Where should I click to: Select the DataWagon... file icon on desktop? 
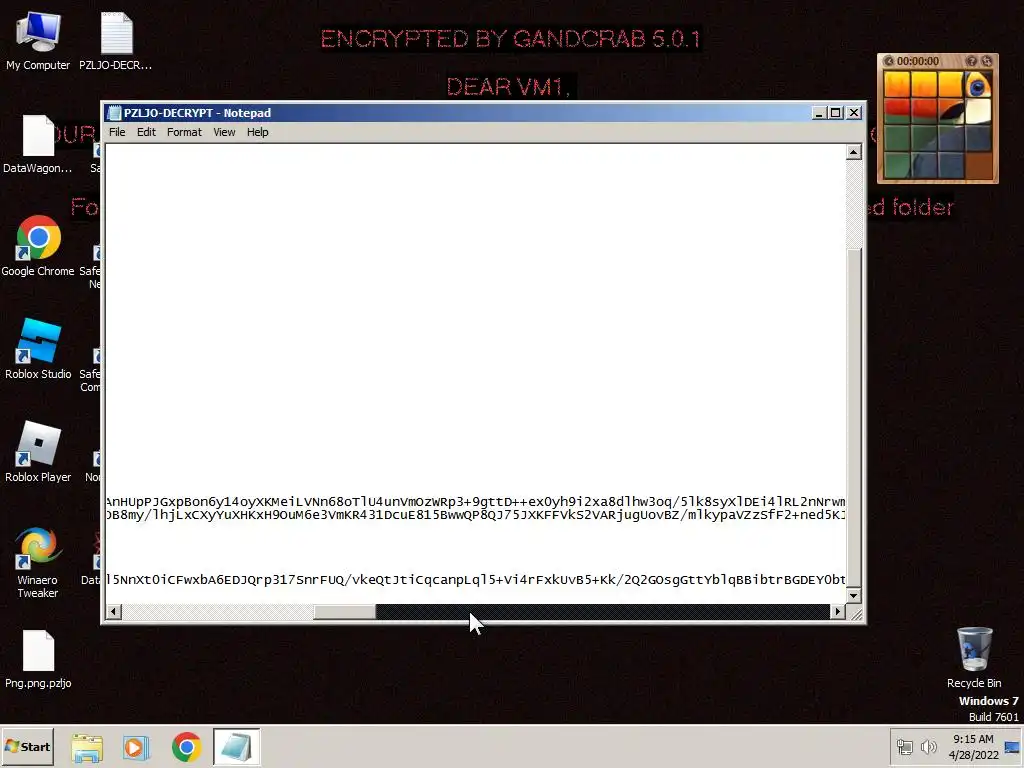[x=38, y=144]
